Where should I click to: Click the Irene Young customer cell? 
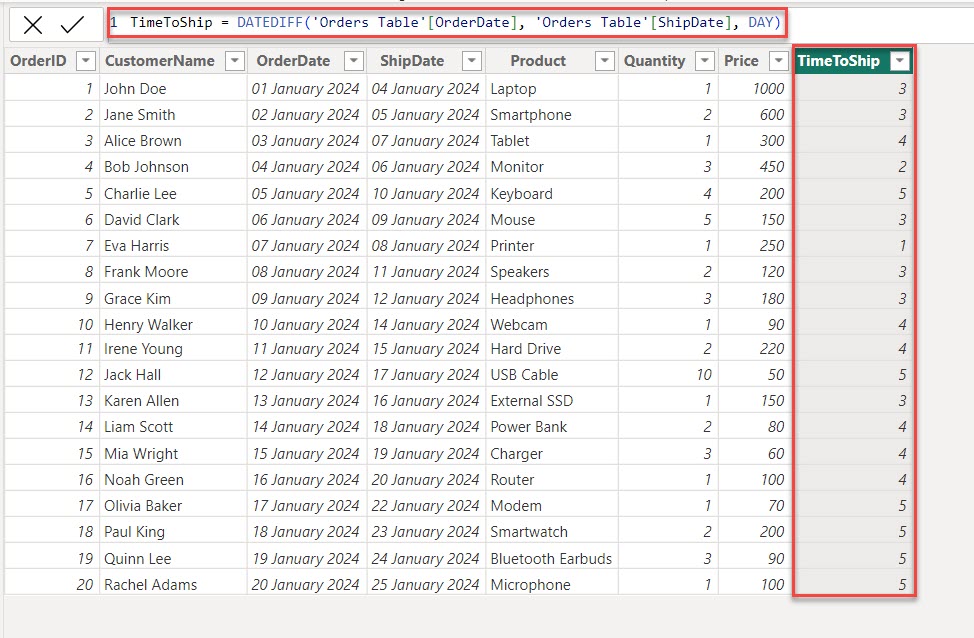[173, 349]
